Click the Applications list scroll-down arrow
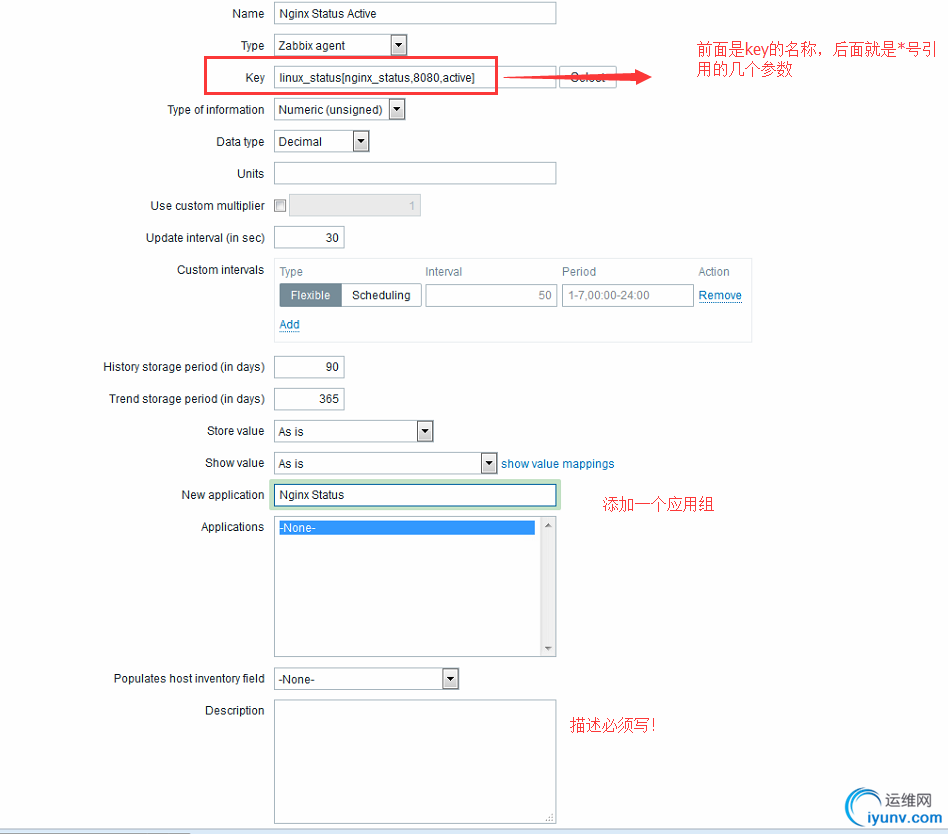The width and height of the screenshot is (948, 834). tap(548, 648)
